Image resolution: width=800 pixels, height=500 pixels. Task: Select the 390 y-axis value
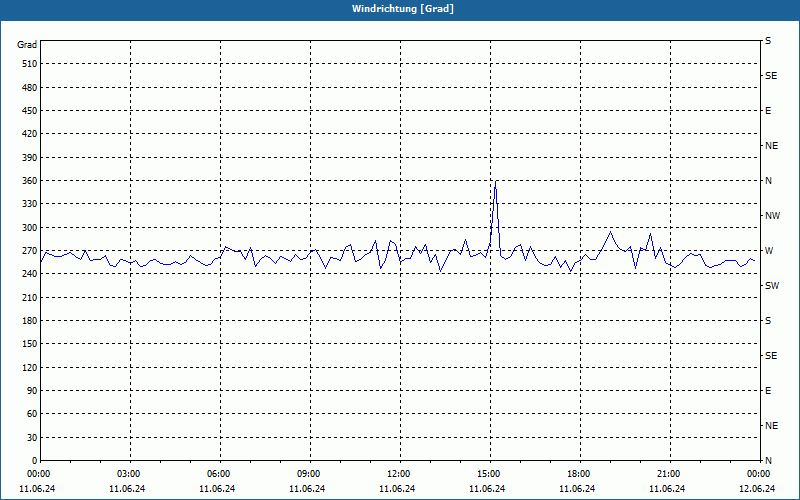(30, 158)
